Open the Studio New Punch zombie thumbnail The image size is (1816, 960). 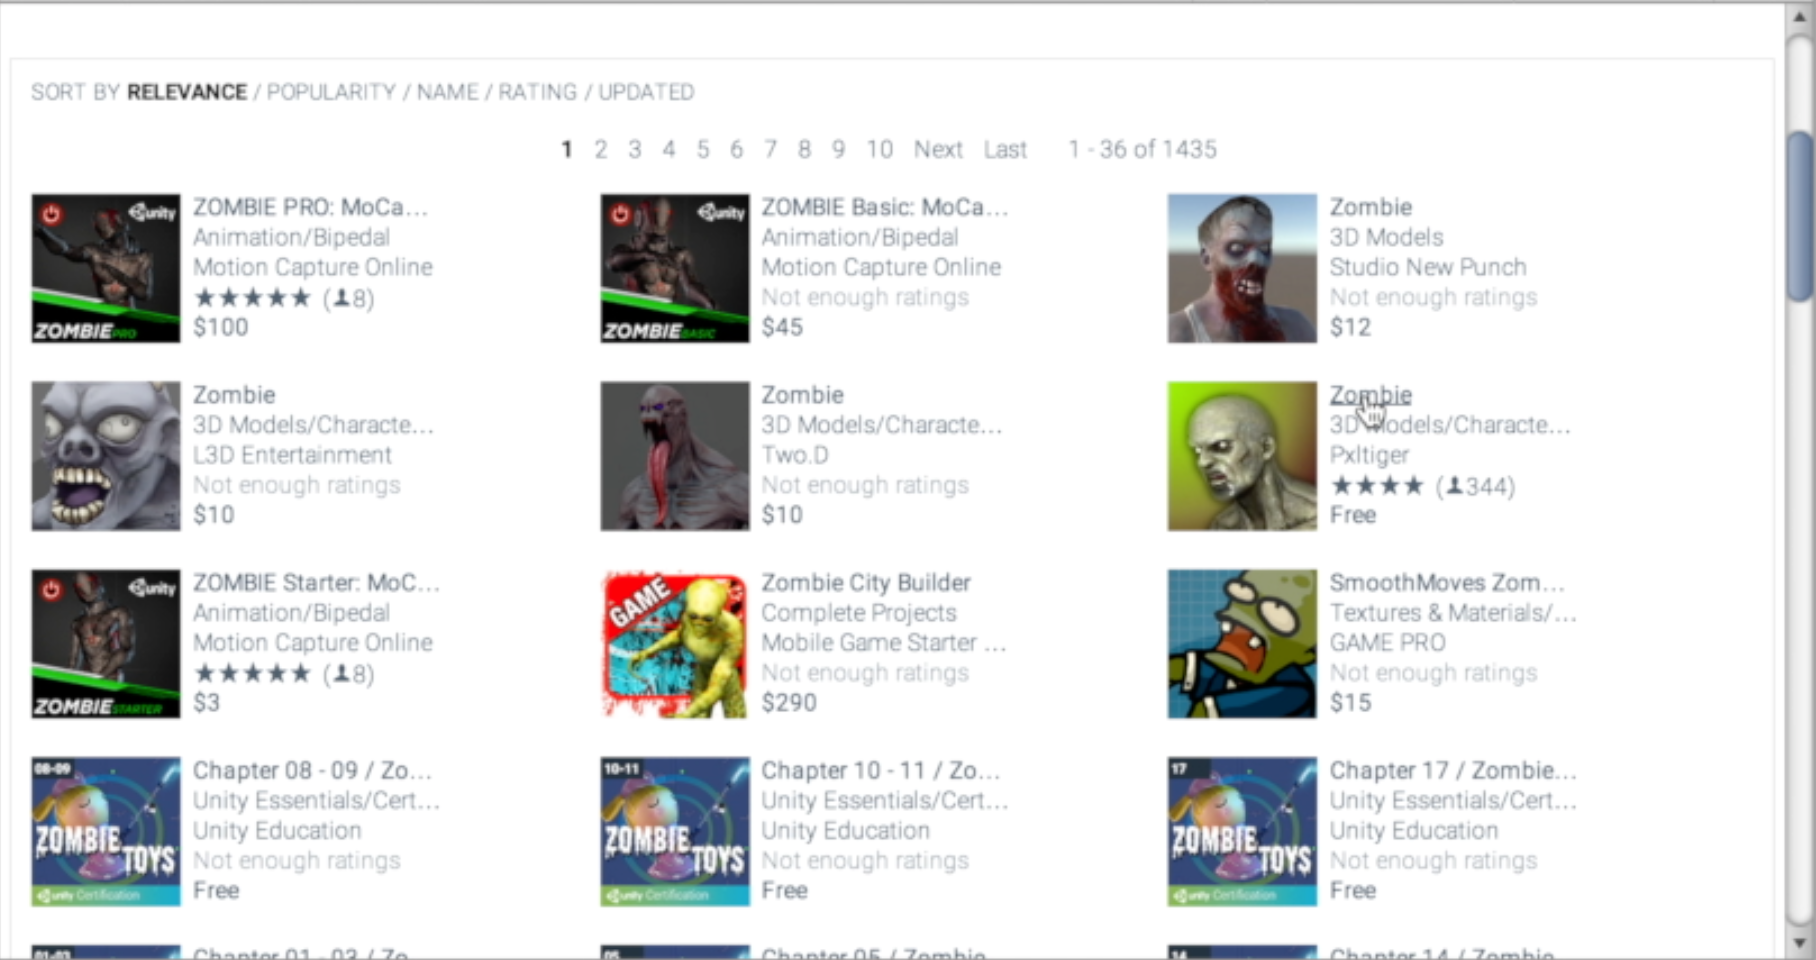[1242, 268]
